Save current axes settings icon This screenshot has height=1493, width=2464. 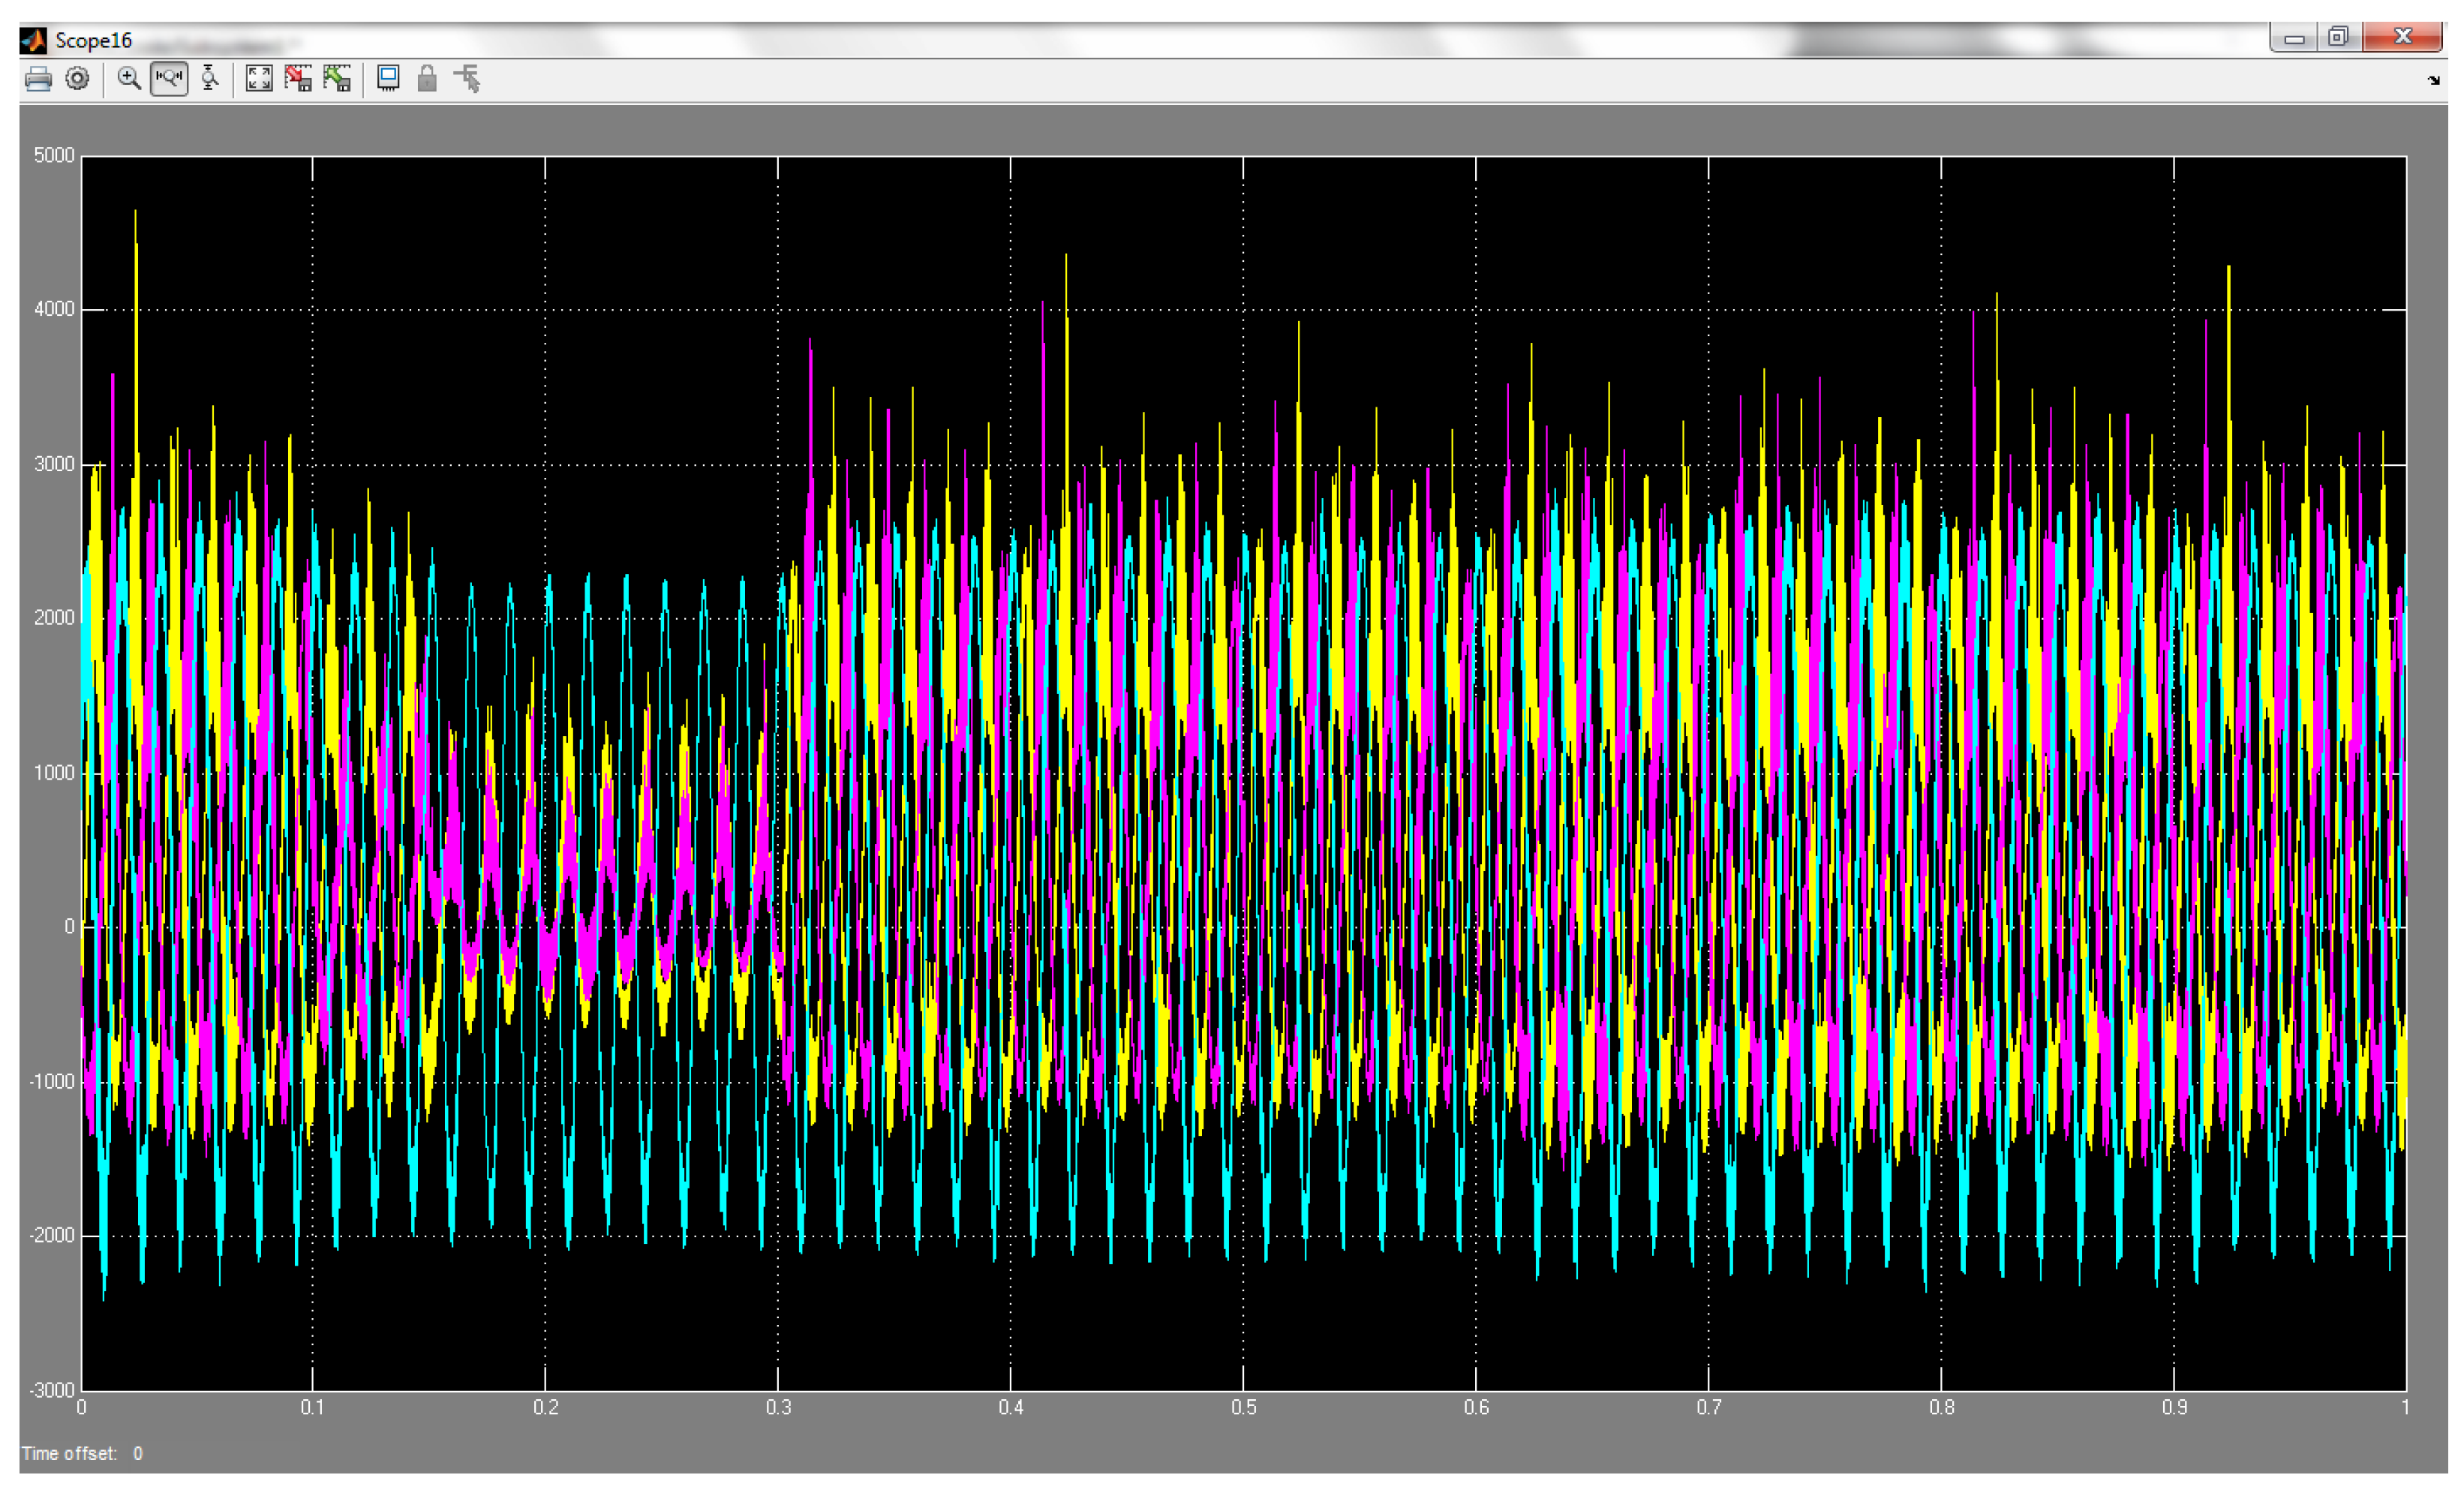click(x=298, y=79)
